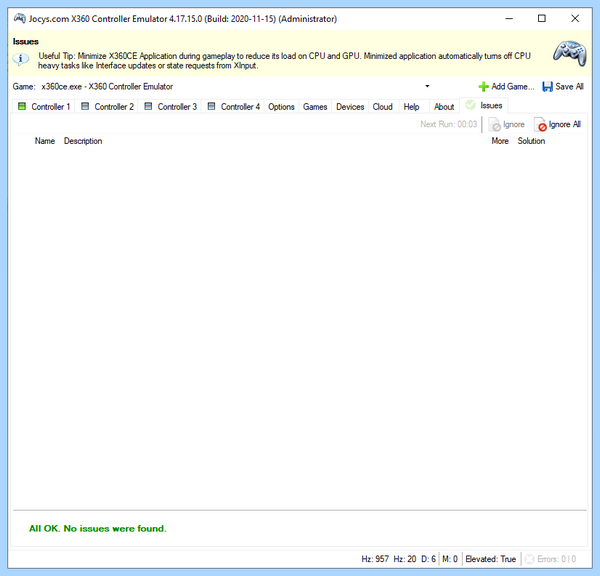Image resolution: width=600 pixels, height=576 pixels.
Task: Click the Name column header
Action: point(45,141)
